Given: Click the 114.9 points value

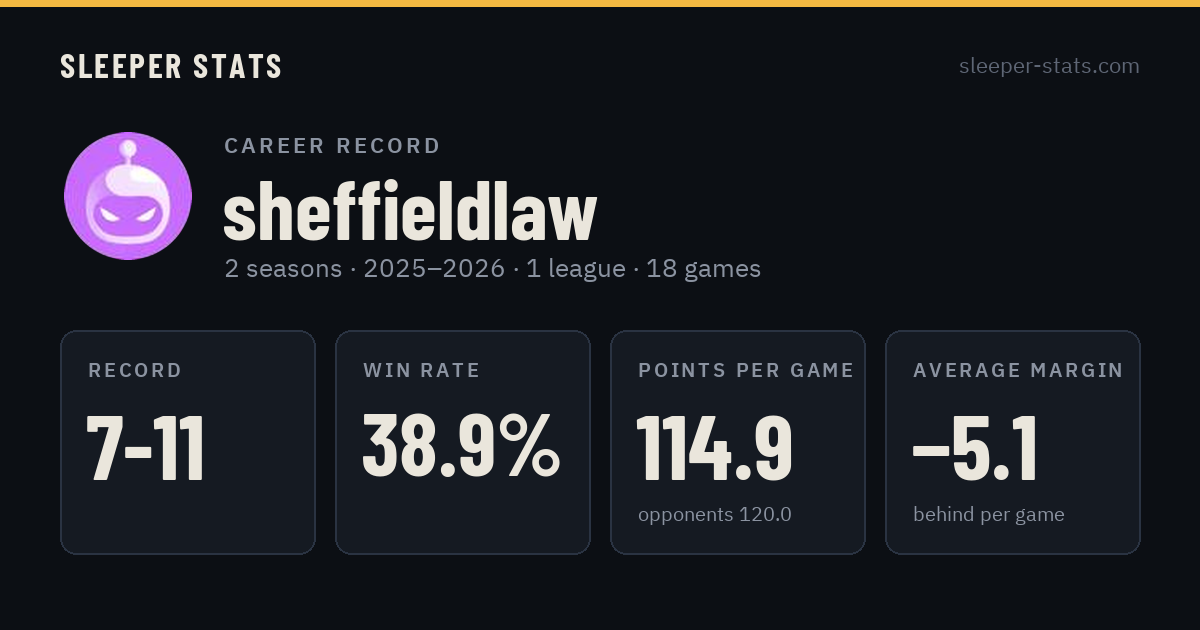Looking at the screenshot, I should coord(715,448).
